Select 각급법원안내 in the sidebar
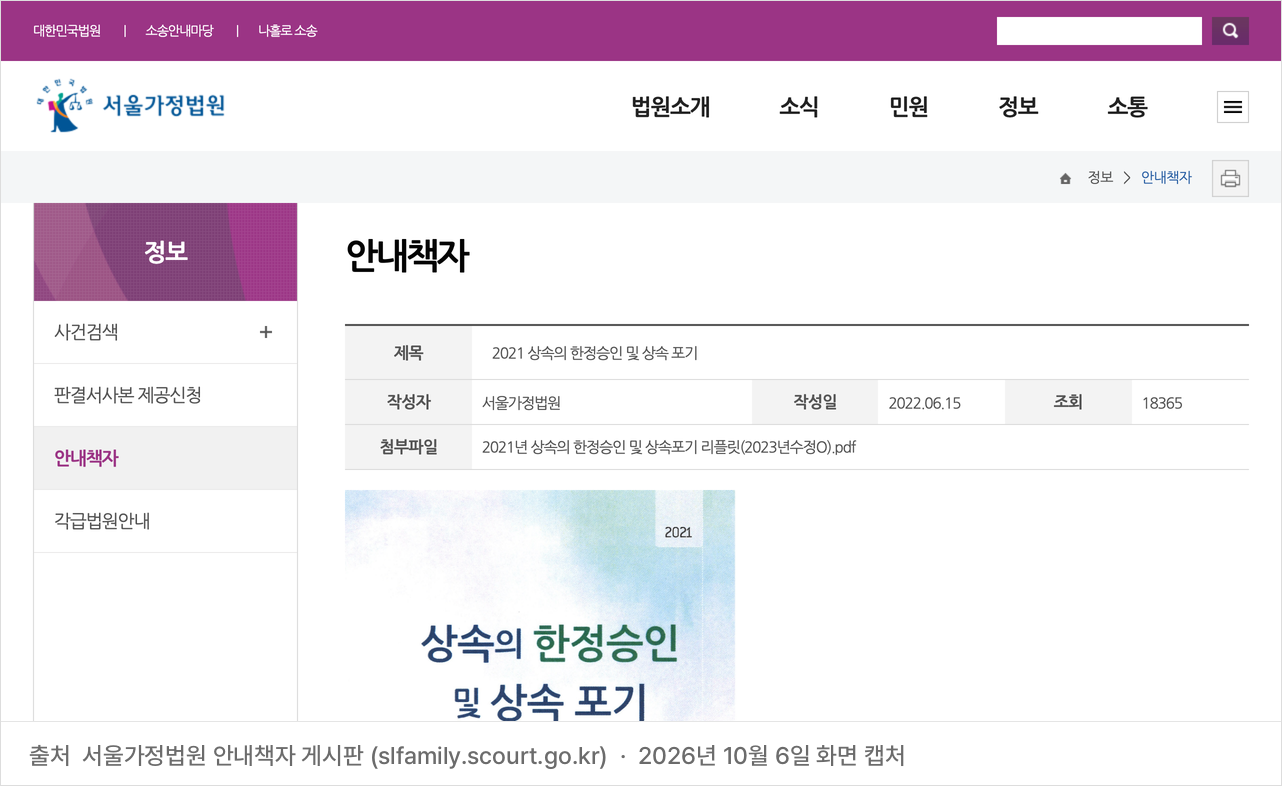 (x=165, y=521)
